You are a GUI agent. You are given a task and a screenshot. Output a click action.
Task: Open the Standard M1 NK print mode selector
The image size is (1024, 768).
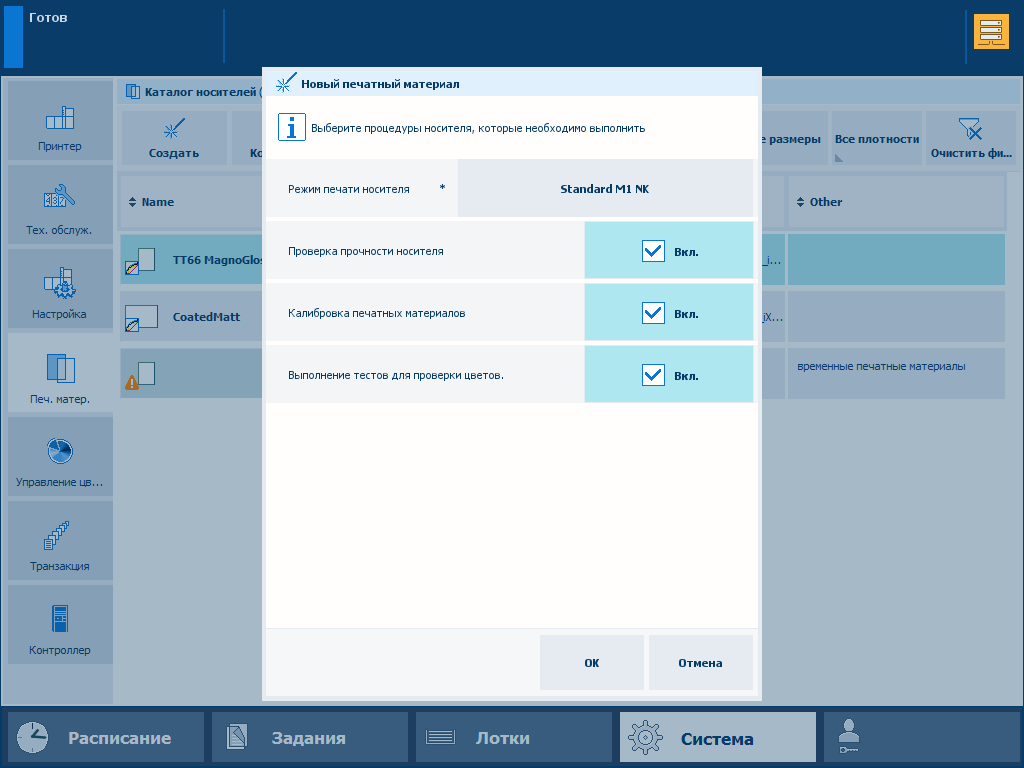click(x=605, y=189)
